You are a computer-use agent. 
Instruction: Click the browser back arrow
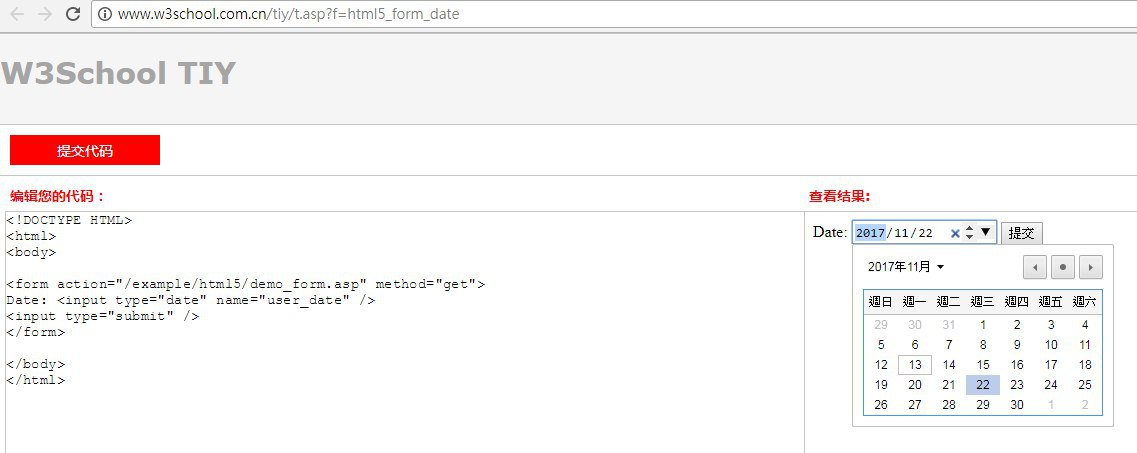point(17,15)
